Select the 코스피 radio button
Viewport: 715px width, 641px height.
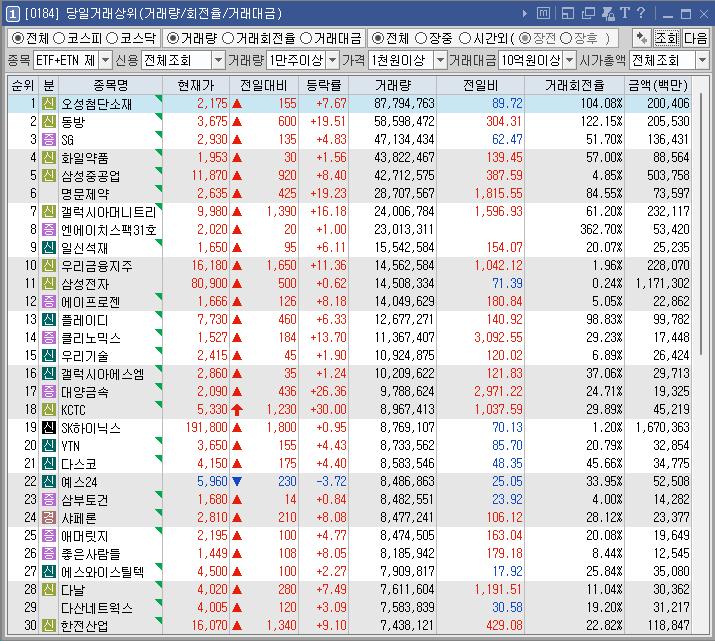(59, 38)
